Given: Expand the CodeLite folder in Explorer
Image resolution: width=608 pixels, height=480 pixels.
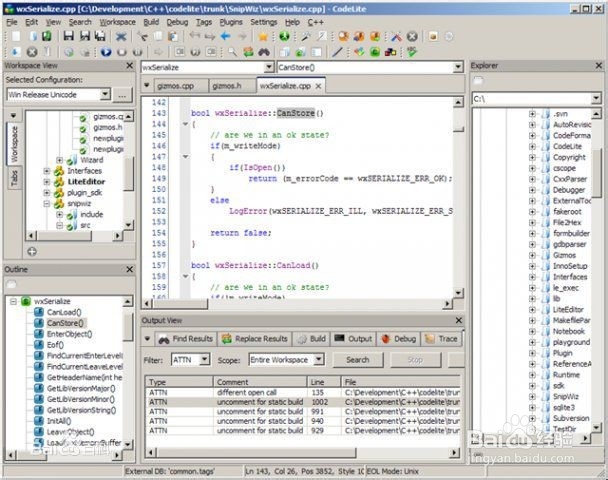Looking at the screenshot, I should 532,147.
